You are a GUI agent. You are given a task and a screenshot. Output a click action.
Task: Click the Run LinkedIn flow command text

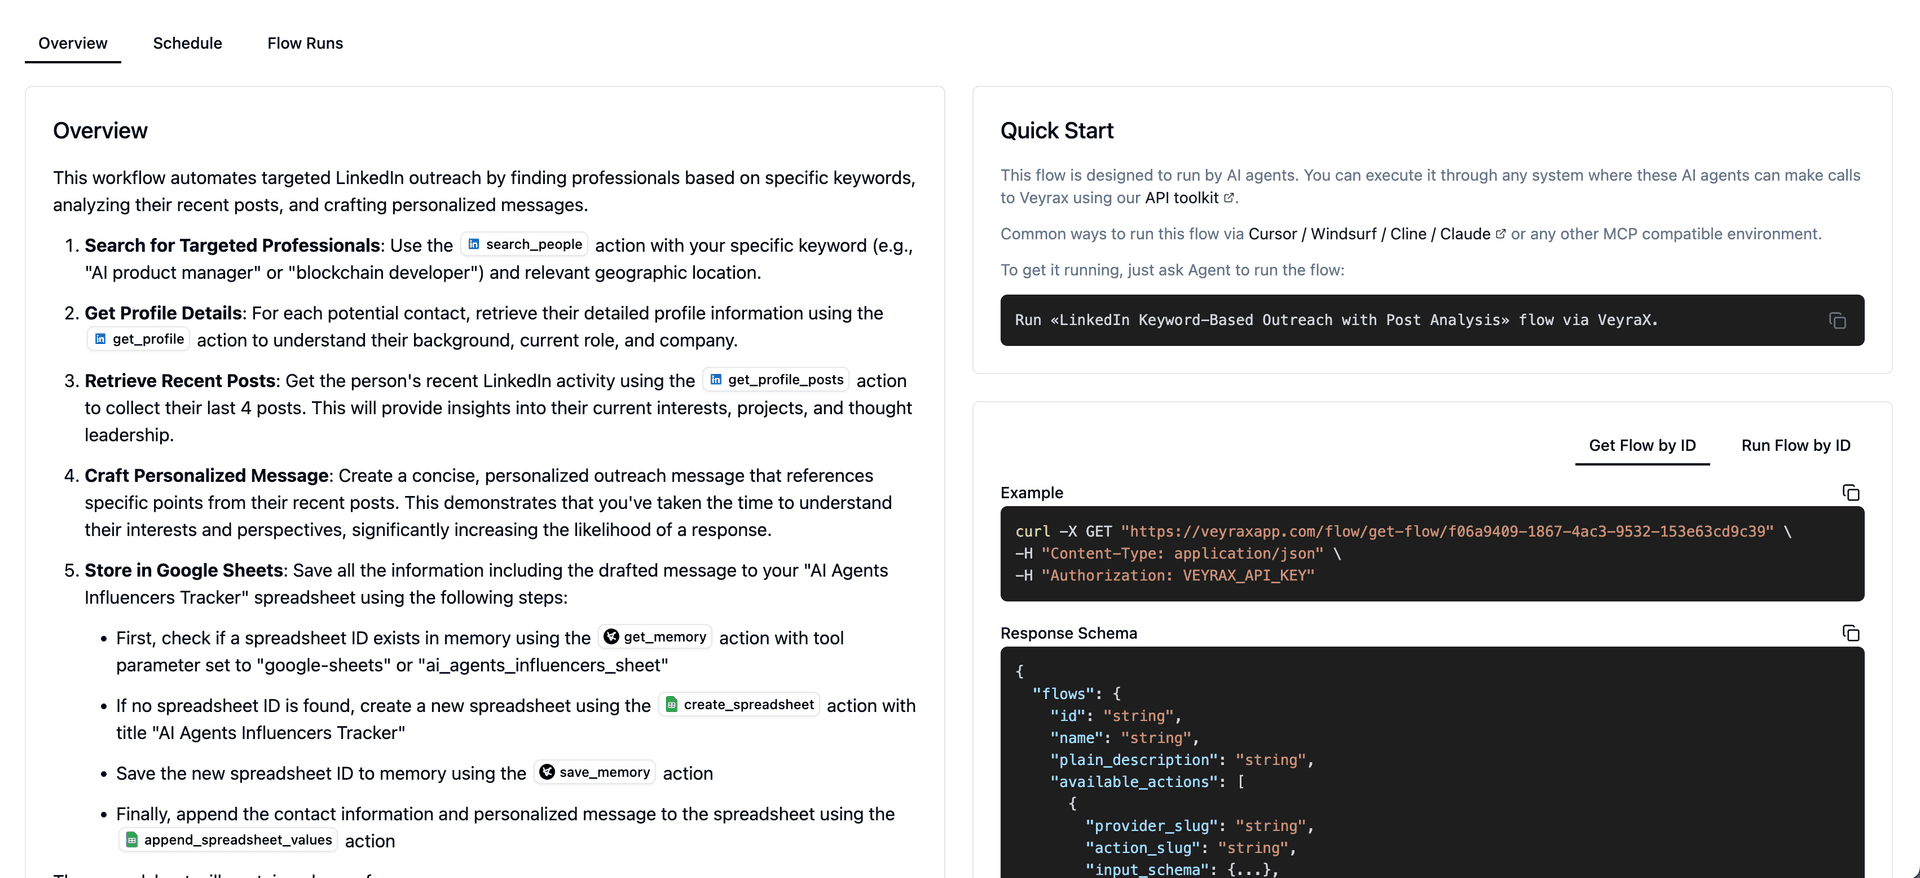click(x=1336, y=321)
